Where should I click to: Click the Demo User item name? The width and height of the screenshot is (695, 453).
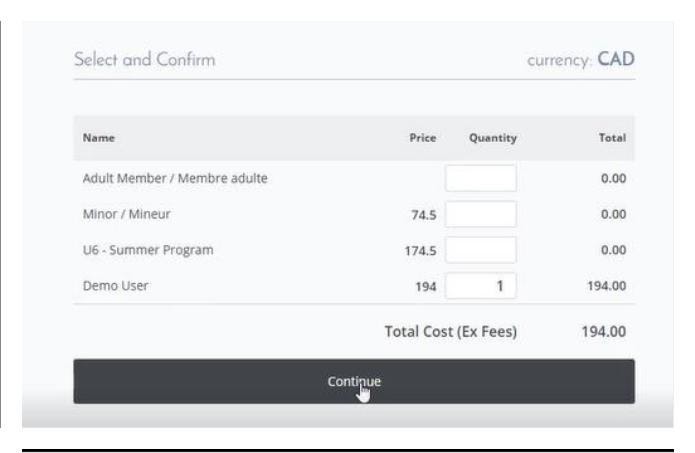(x=115, y=286)
